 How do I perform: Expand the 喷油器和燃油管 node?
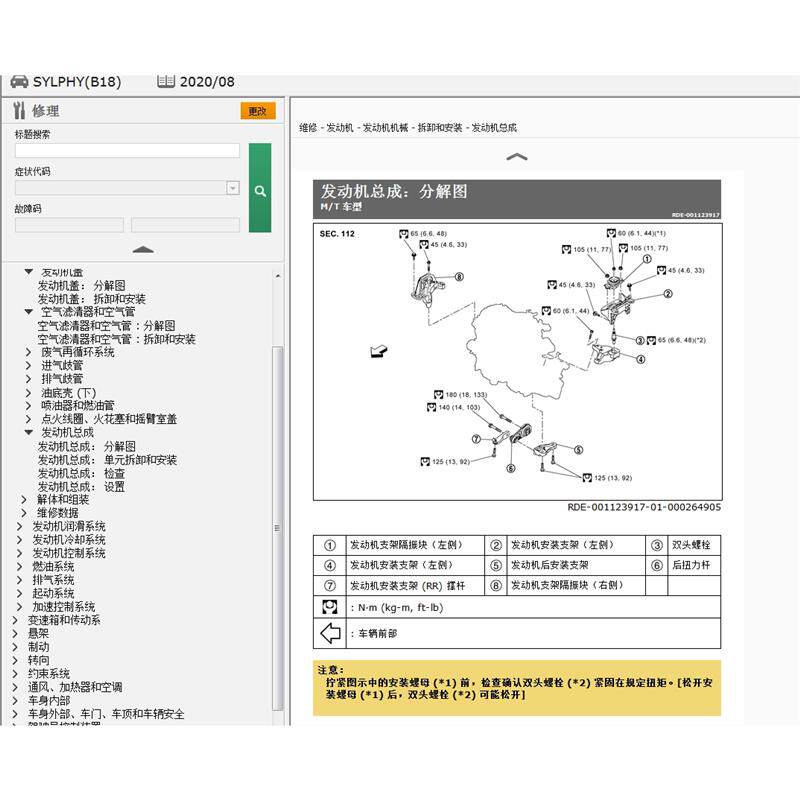(x=29, y=406)
